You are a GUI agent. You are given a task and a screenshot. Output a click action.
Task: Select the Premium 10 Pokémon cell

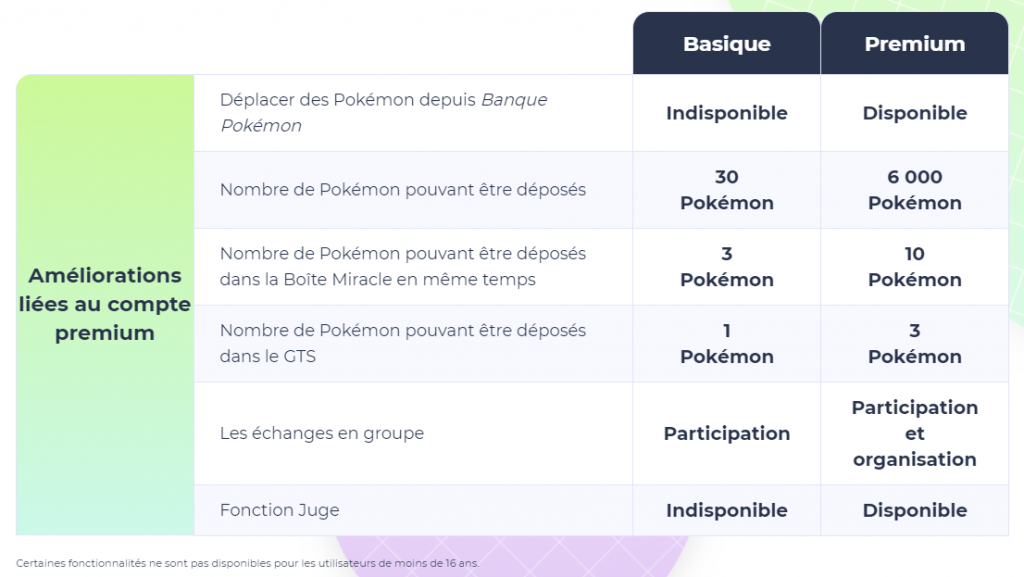(914, 266)
